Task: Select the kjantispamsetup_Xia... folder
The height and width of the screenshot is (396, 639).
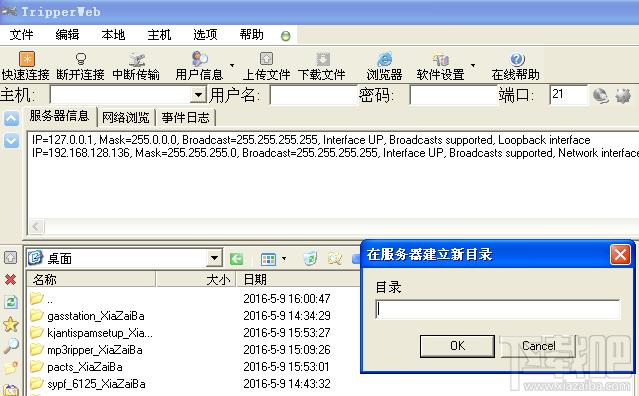Action: (x=100, y=333)
